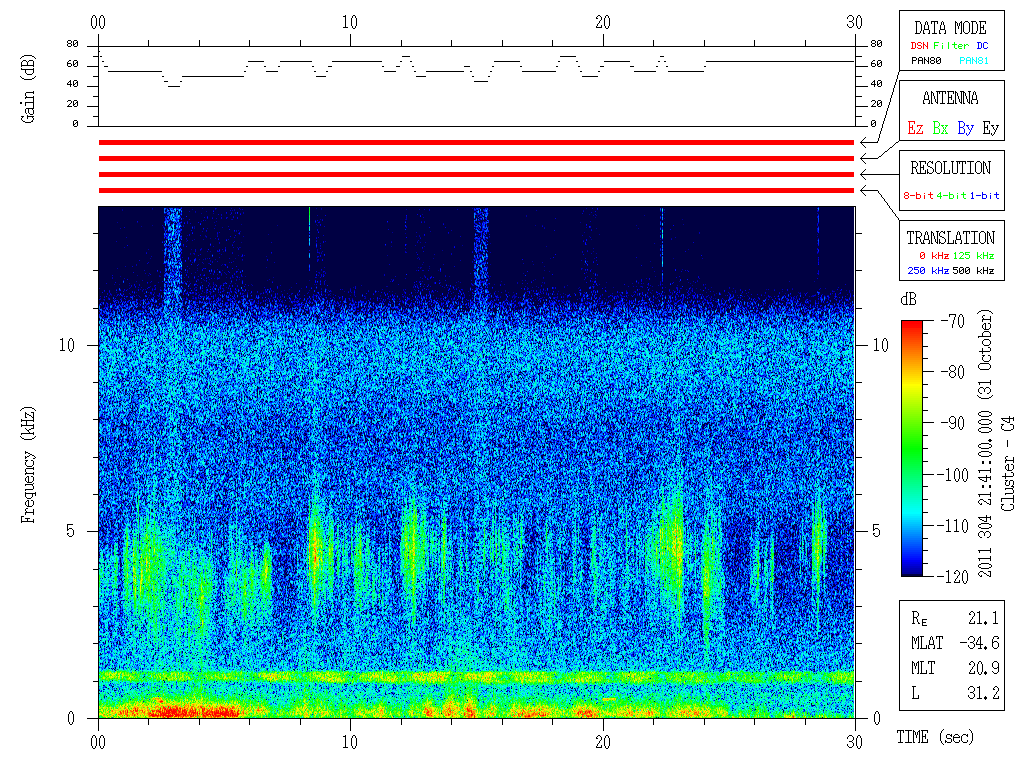This screenshot has height=768, width=1024.
Task: Click the second red status bar for antenna
Action: point(476,159)
